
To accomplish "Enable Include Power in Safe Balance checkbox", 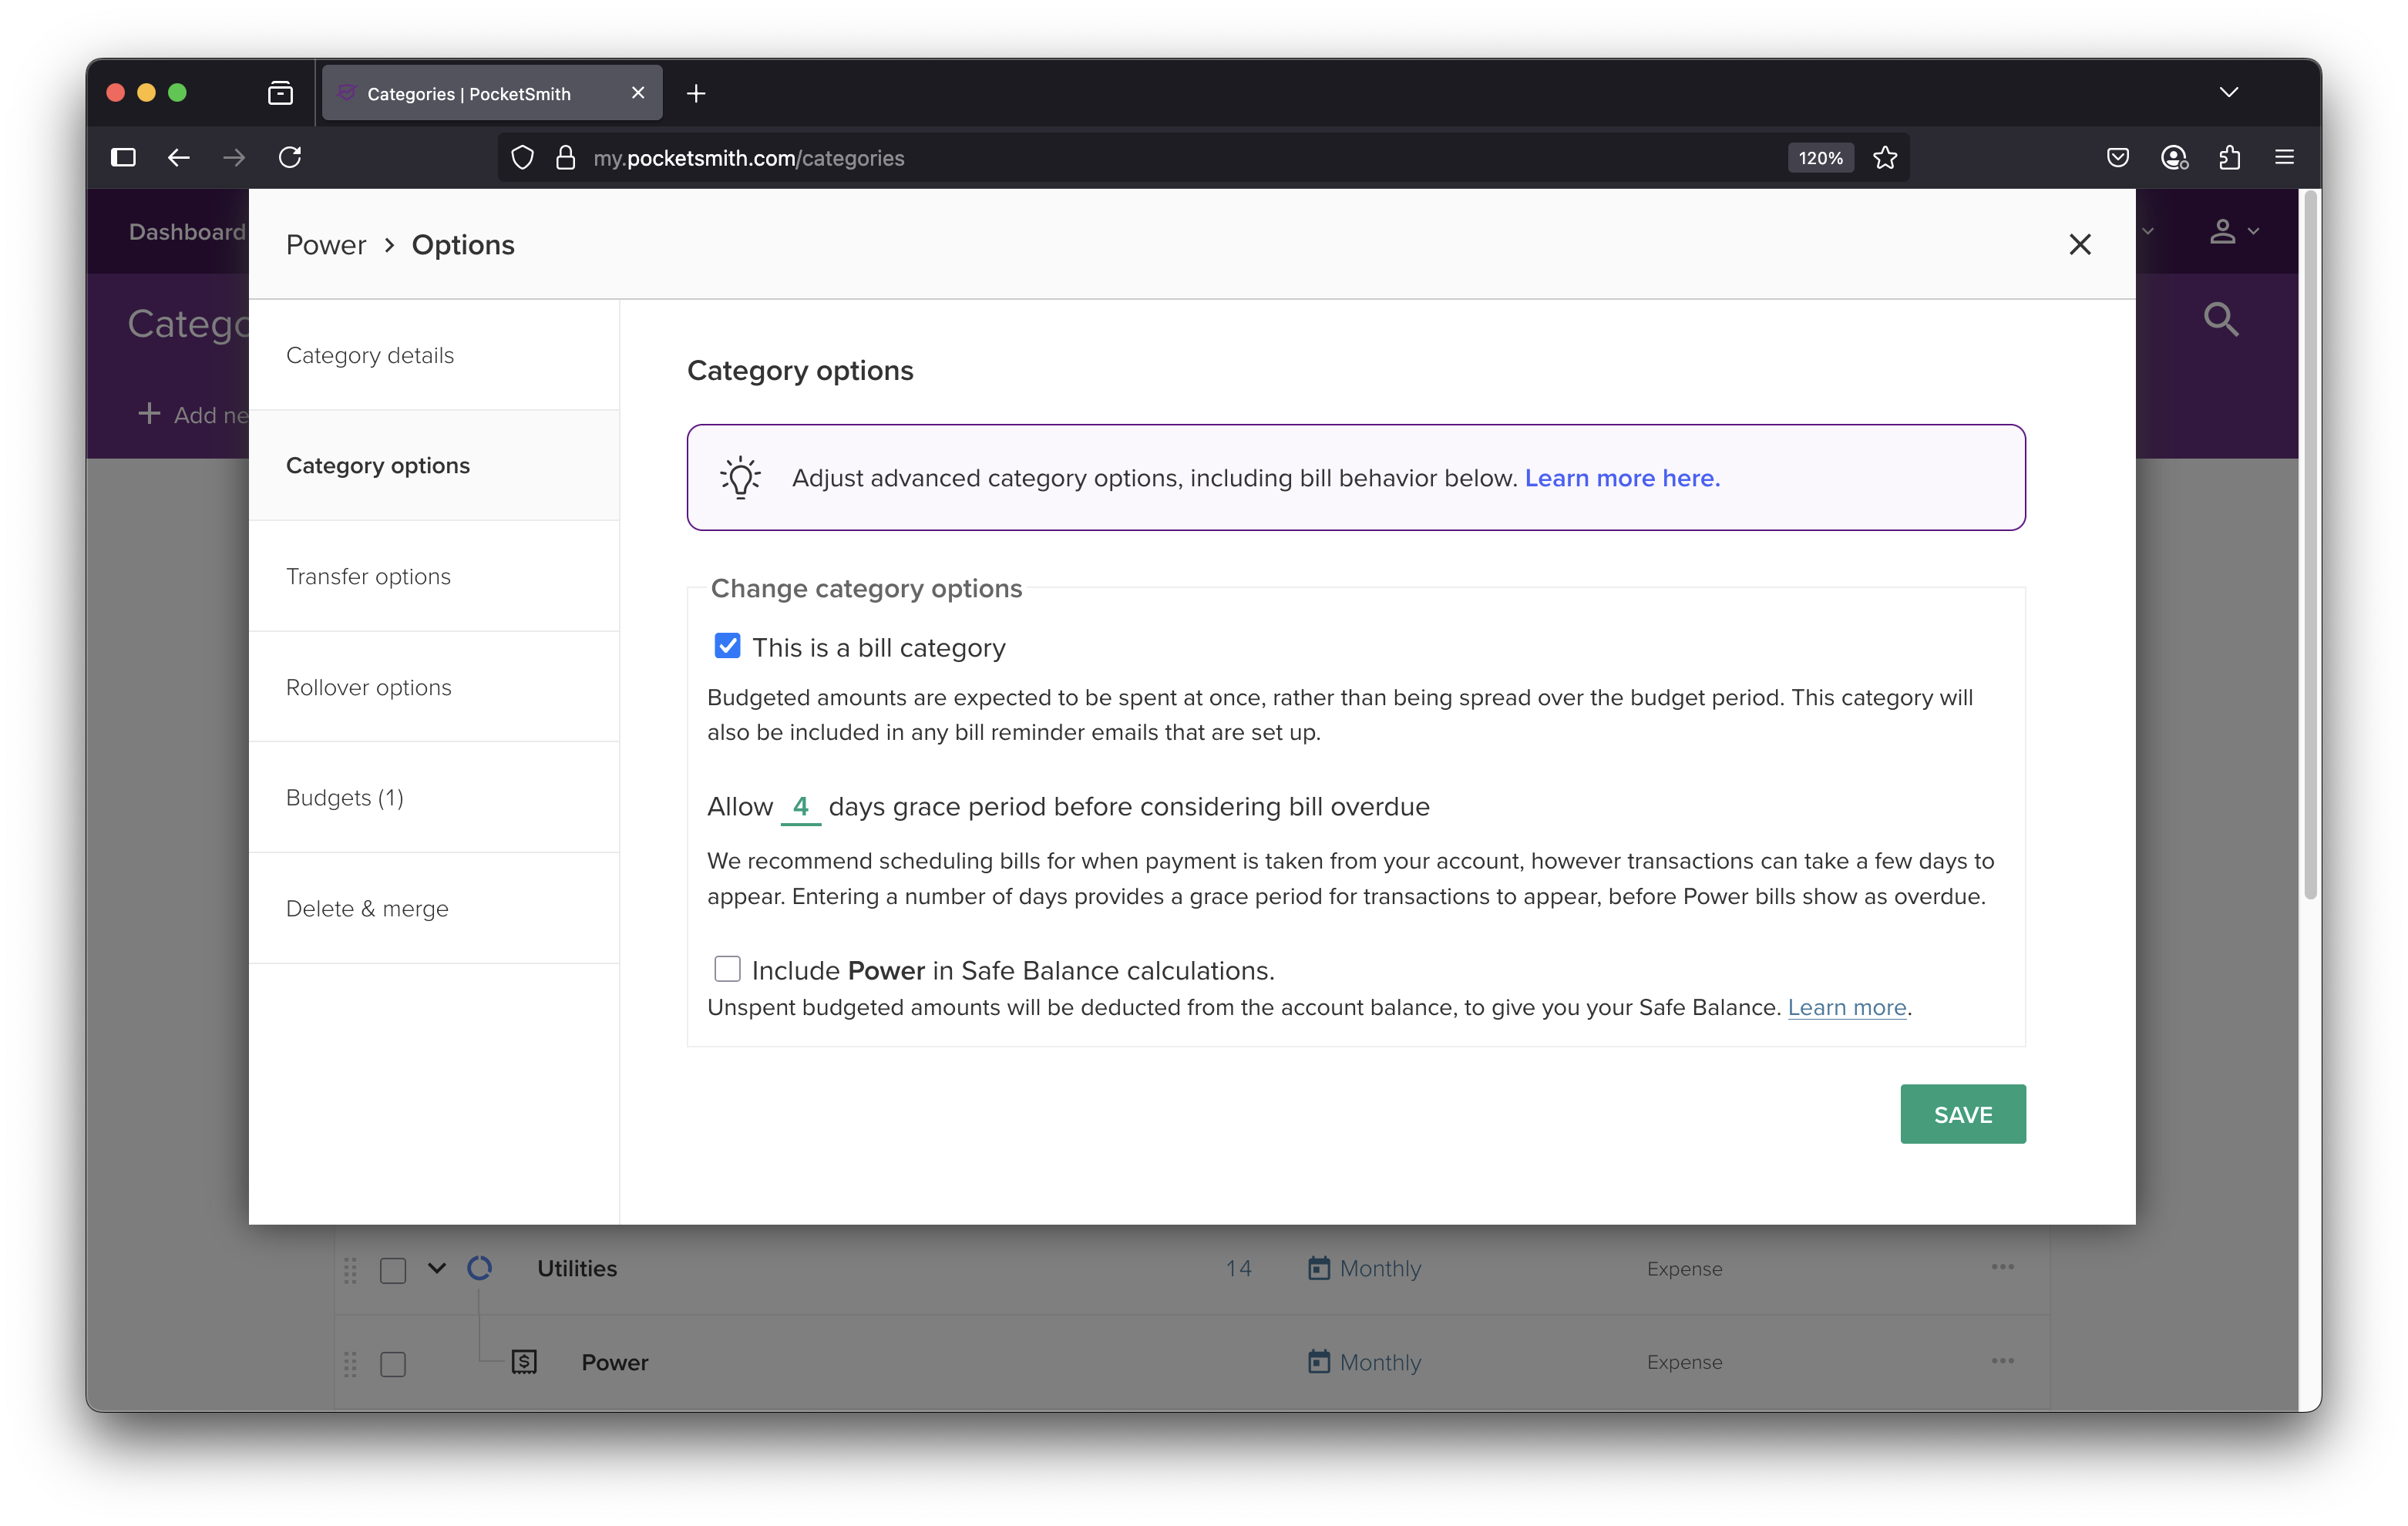I will (x=727, y=969).
